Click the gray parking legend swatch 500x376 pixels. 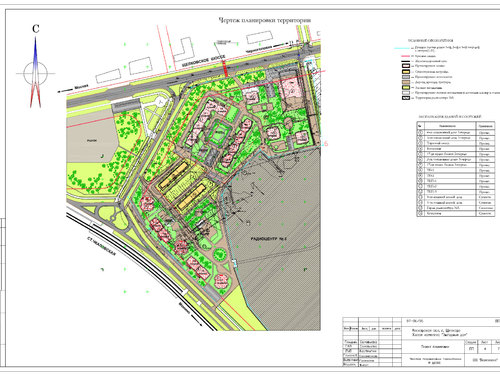pyautogui.click(x=406, y=77)
